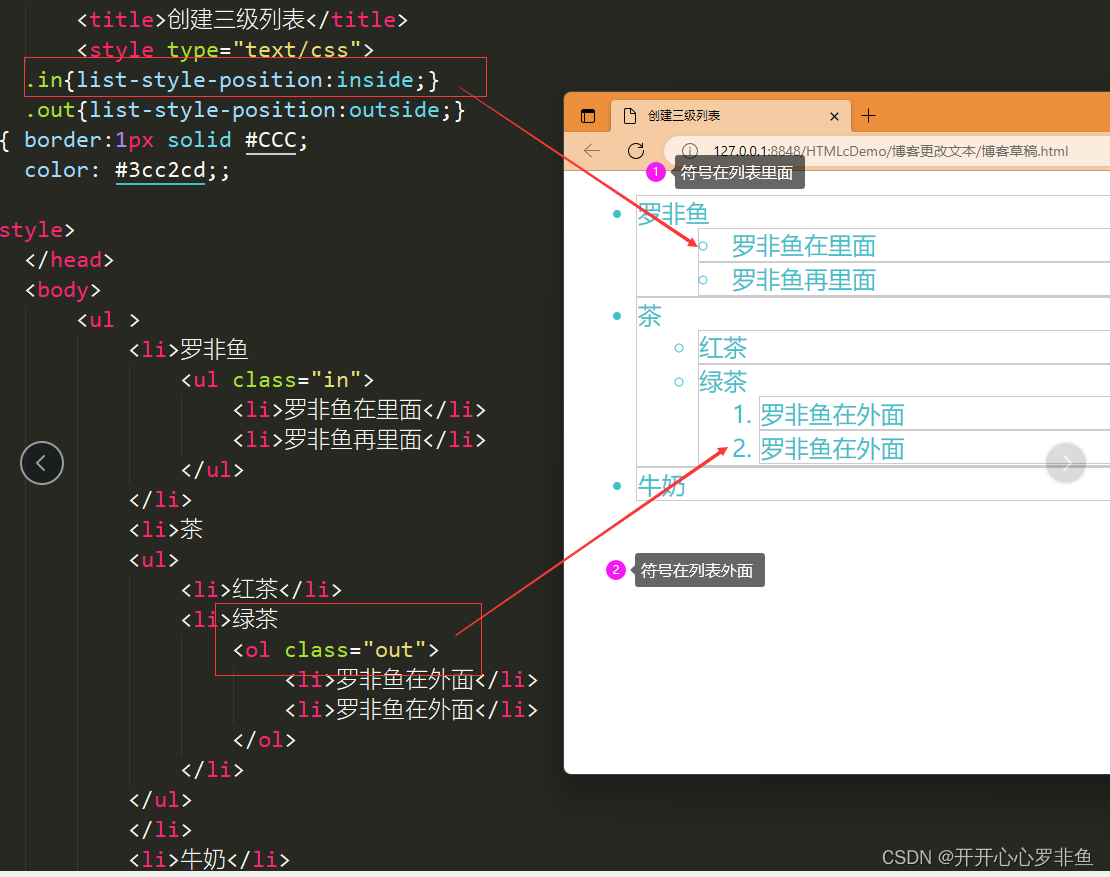Click the tab overview icon left of the tab
This screenshot has width=1110, height=877.
pos(588,114)
